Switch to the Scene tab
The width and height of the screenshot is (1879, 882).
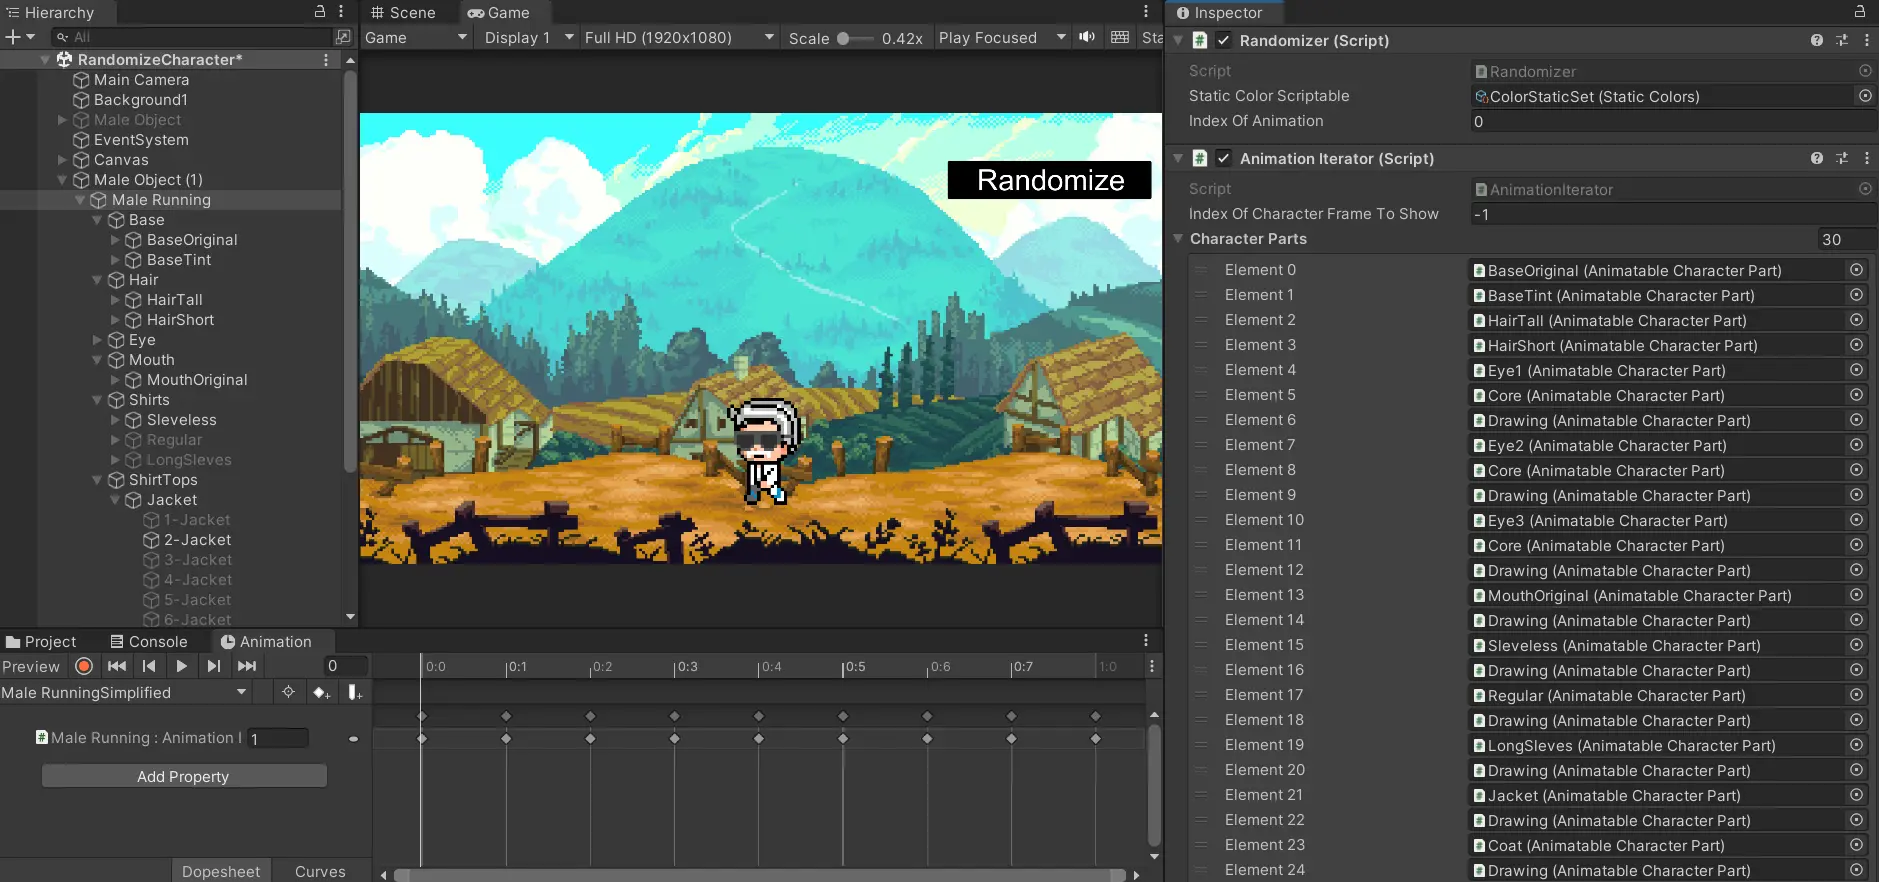click(403, 13)
